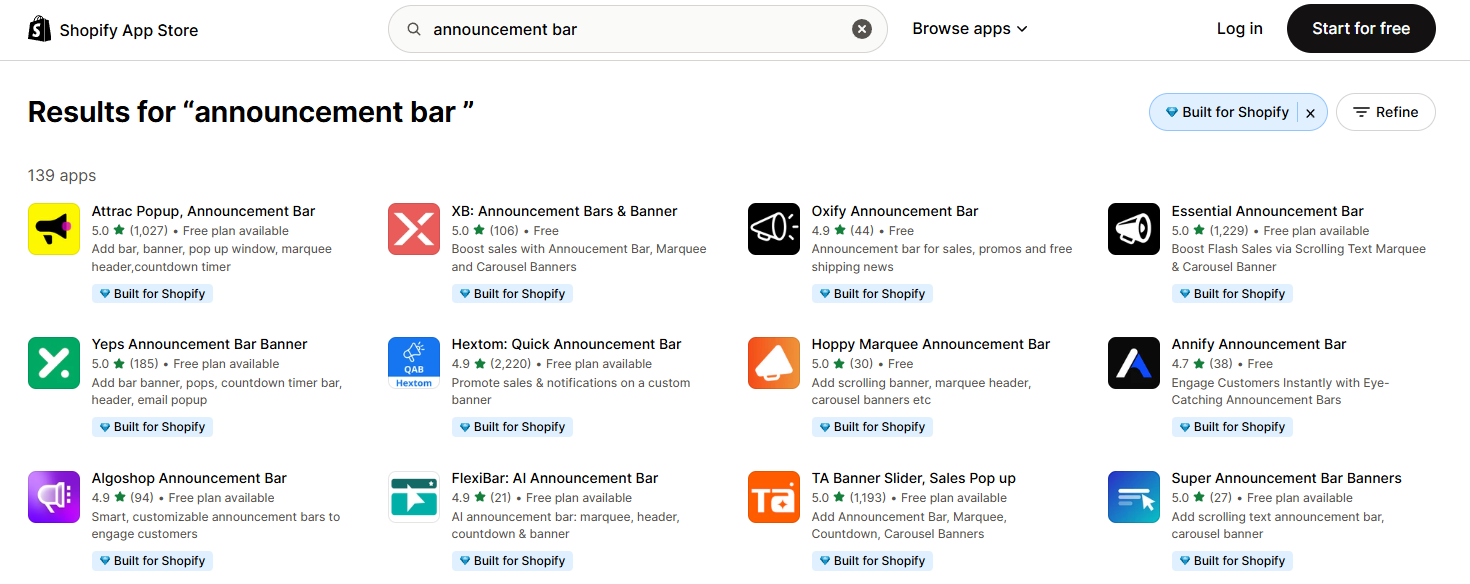
Task: Click the Log in link
Action: tap(1239, 29)
